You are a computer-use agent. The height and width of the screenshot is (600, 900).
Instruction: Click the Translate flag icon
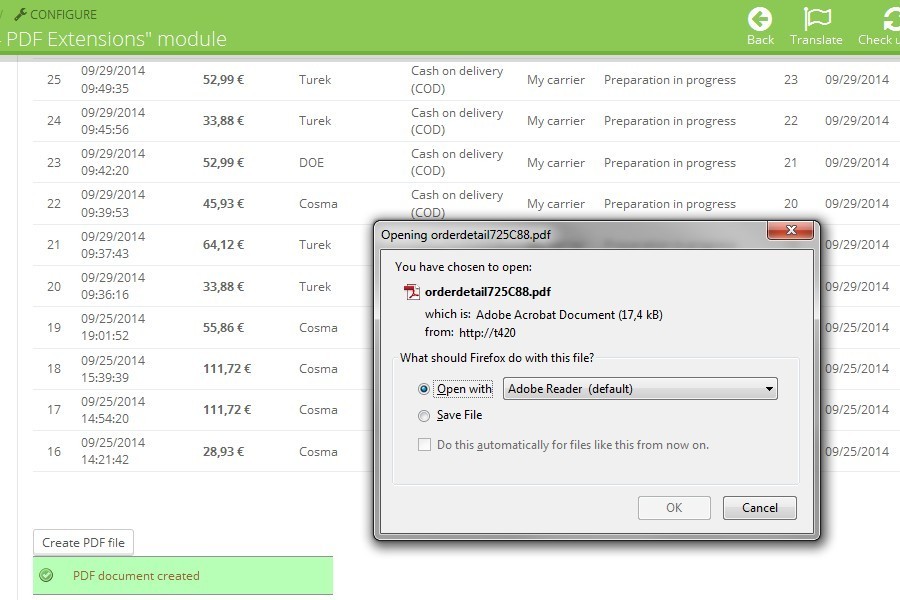click(816, 19)
